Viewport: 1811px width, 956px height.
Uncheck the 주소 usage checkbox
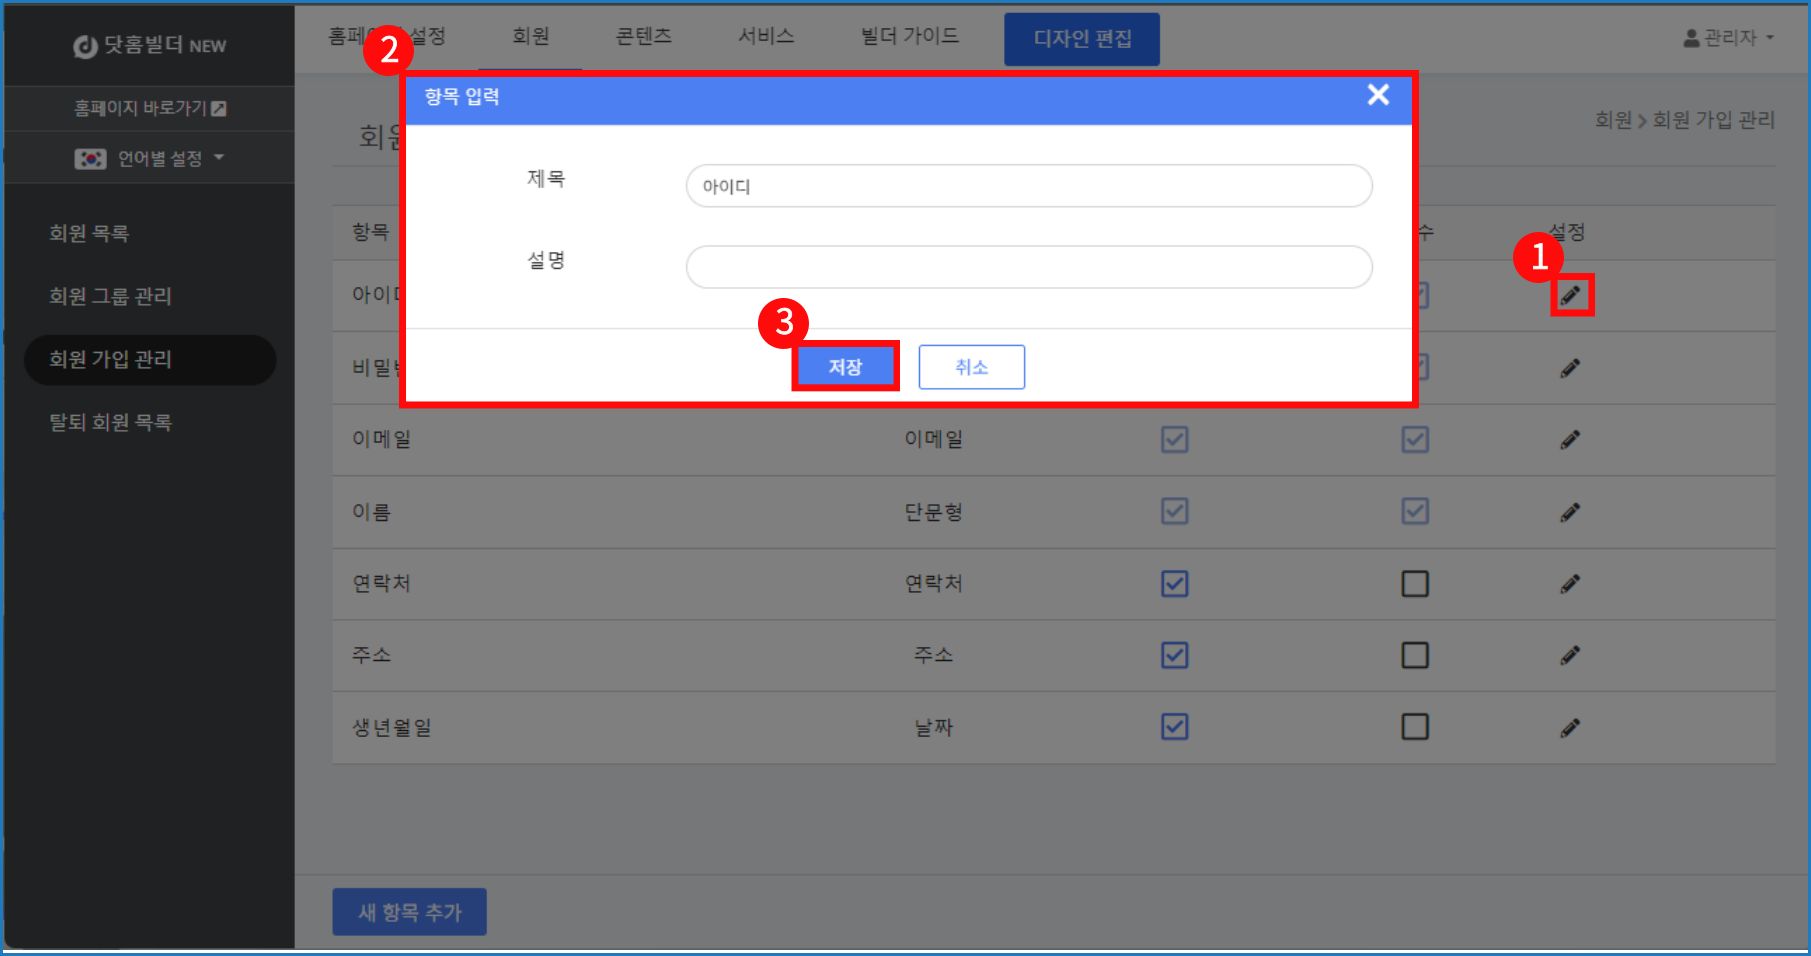pyautogui.click(x=1174, y=656)
